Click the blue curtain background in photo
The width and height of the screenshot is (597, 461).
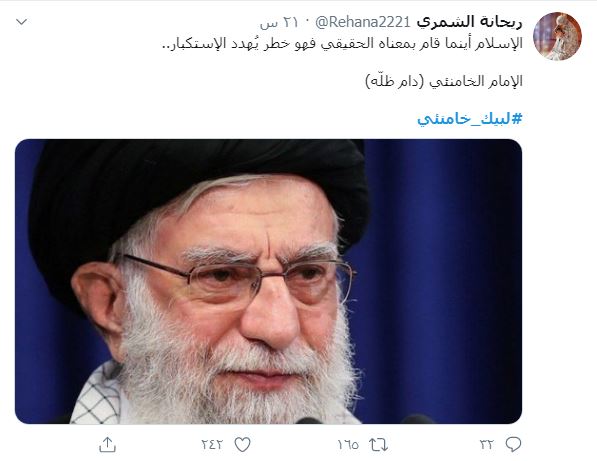point(442,266)
